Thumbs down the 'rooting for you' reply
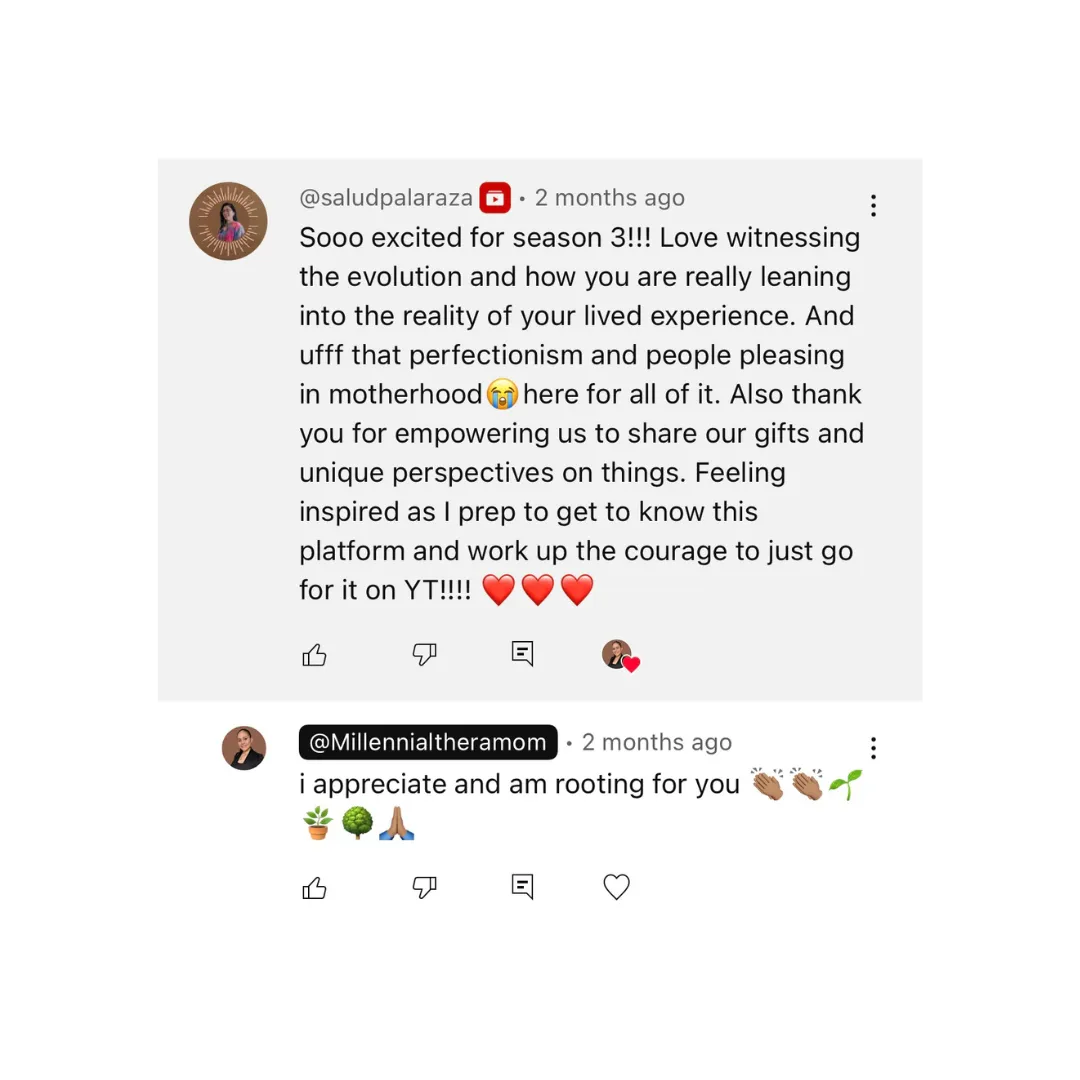This screenshot has width=1080, height=1080. point(424,887)
